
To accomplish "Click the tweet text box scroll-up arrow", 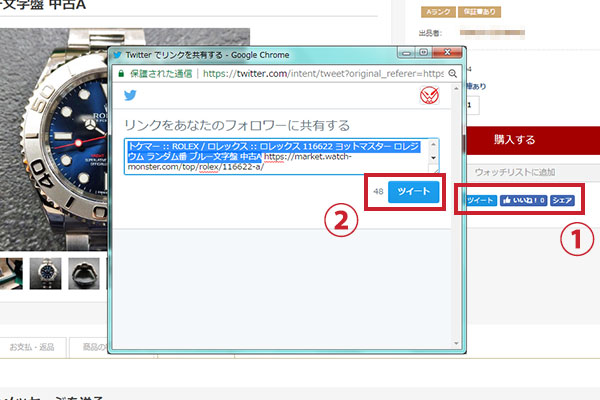I will 433,144.
